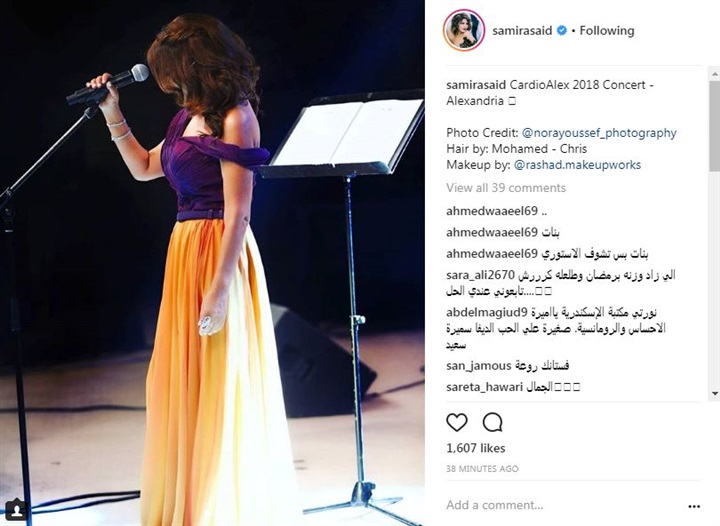Click scrollbar down arrow in comments
720x526 pixels.
pos(714,393)
